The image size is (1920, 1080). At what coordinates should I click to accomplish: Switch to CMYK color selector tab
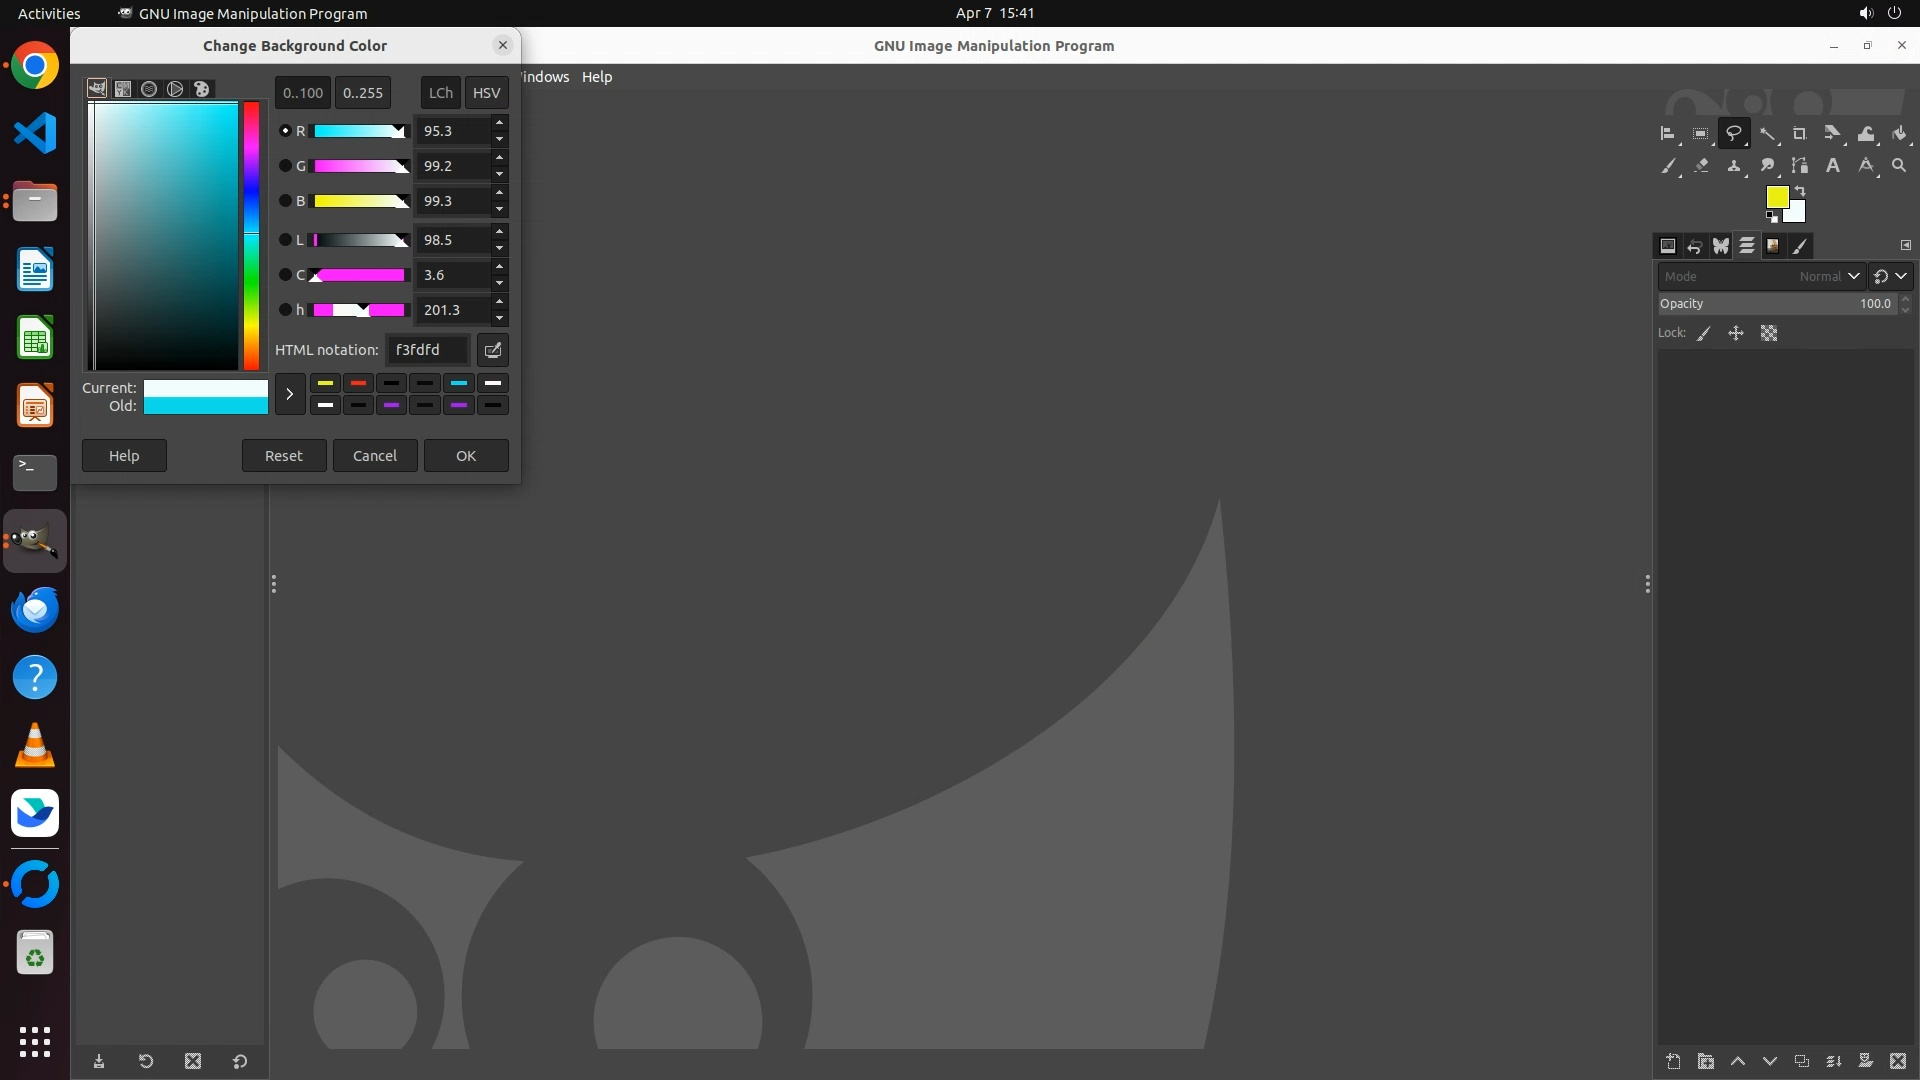coord(123,89)
